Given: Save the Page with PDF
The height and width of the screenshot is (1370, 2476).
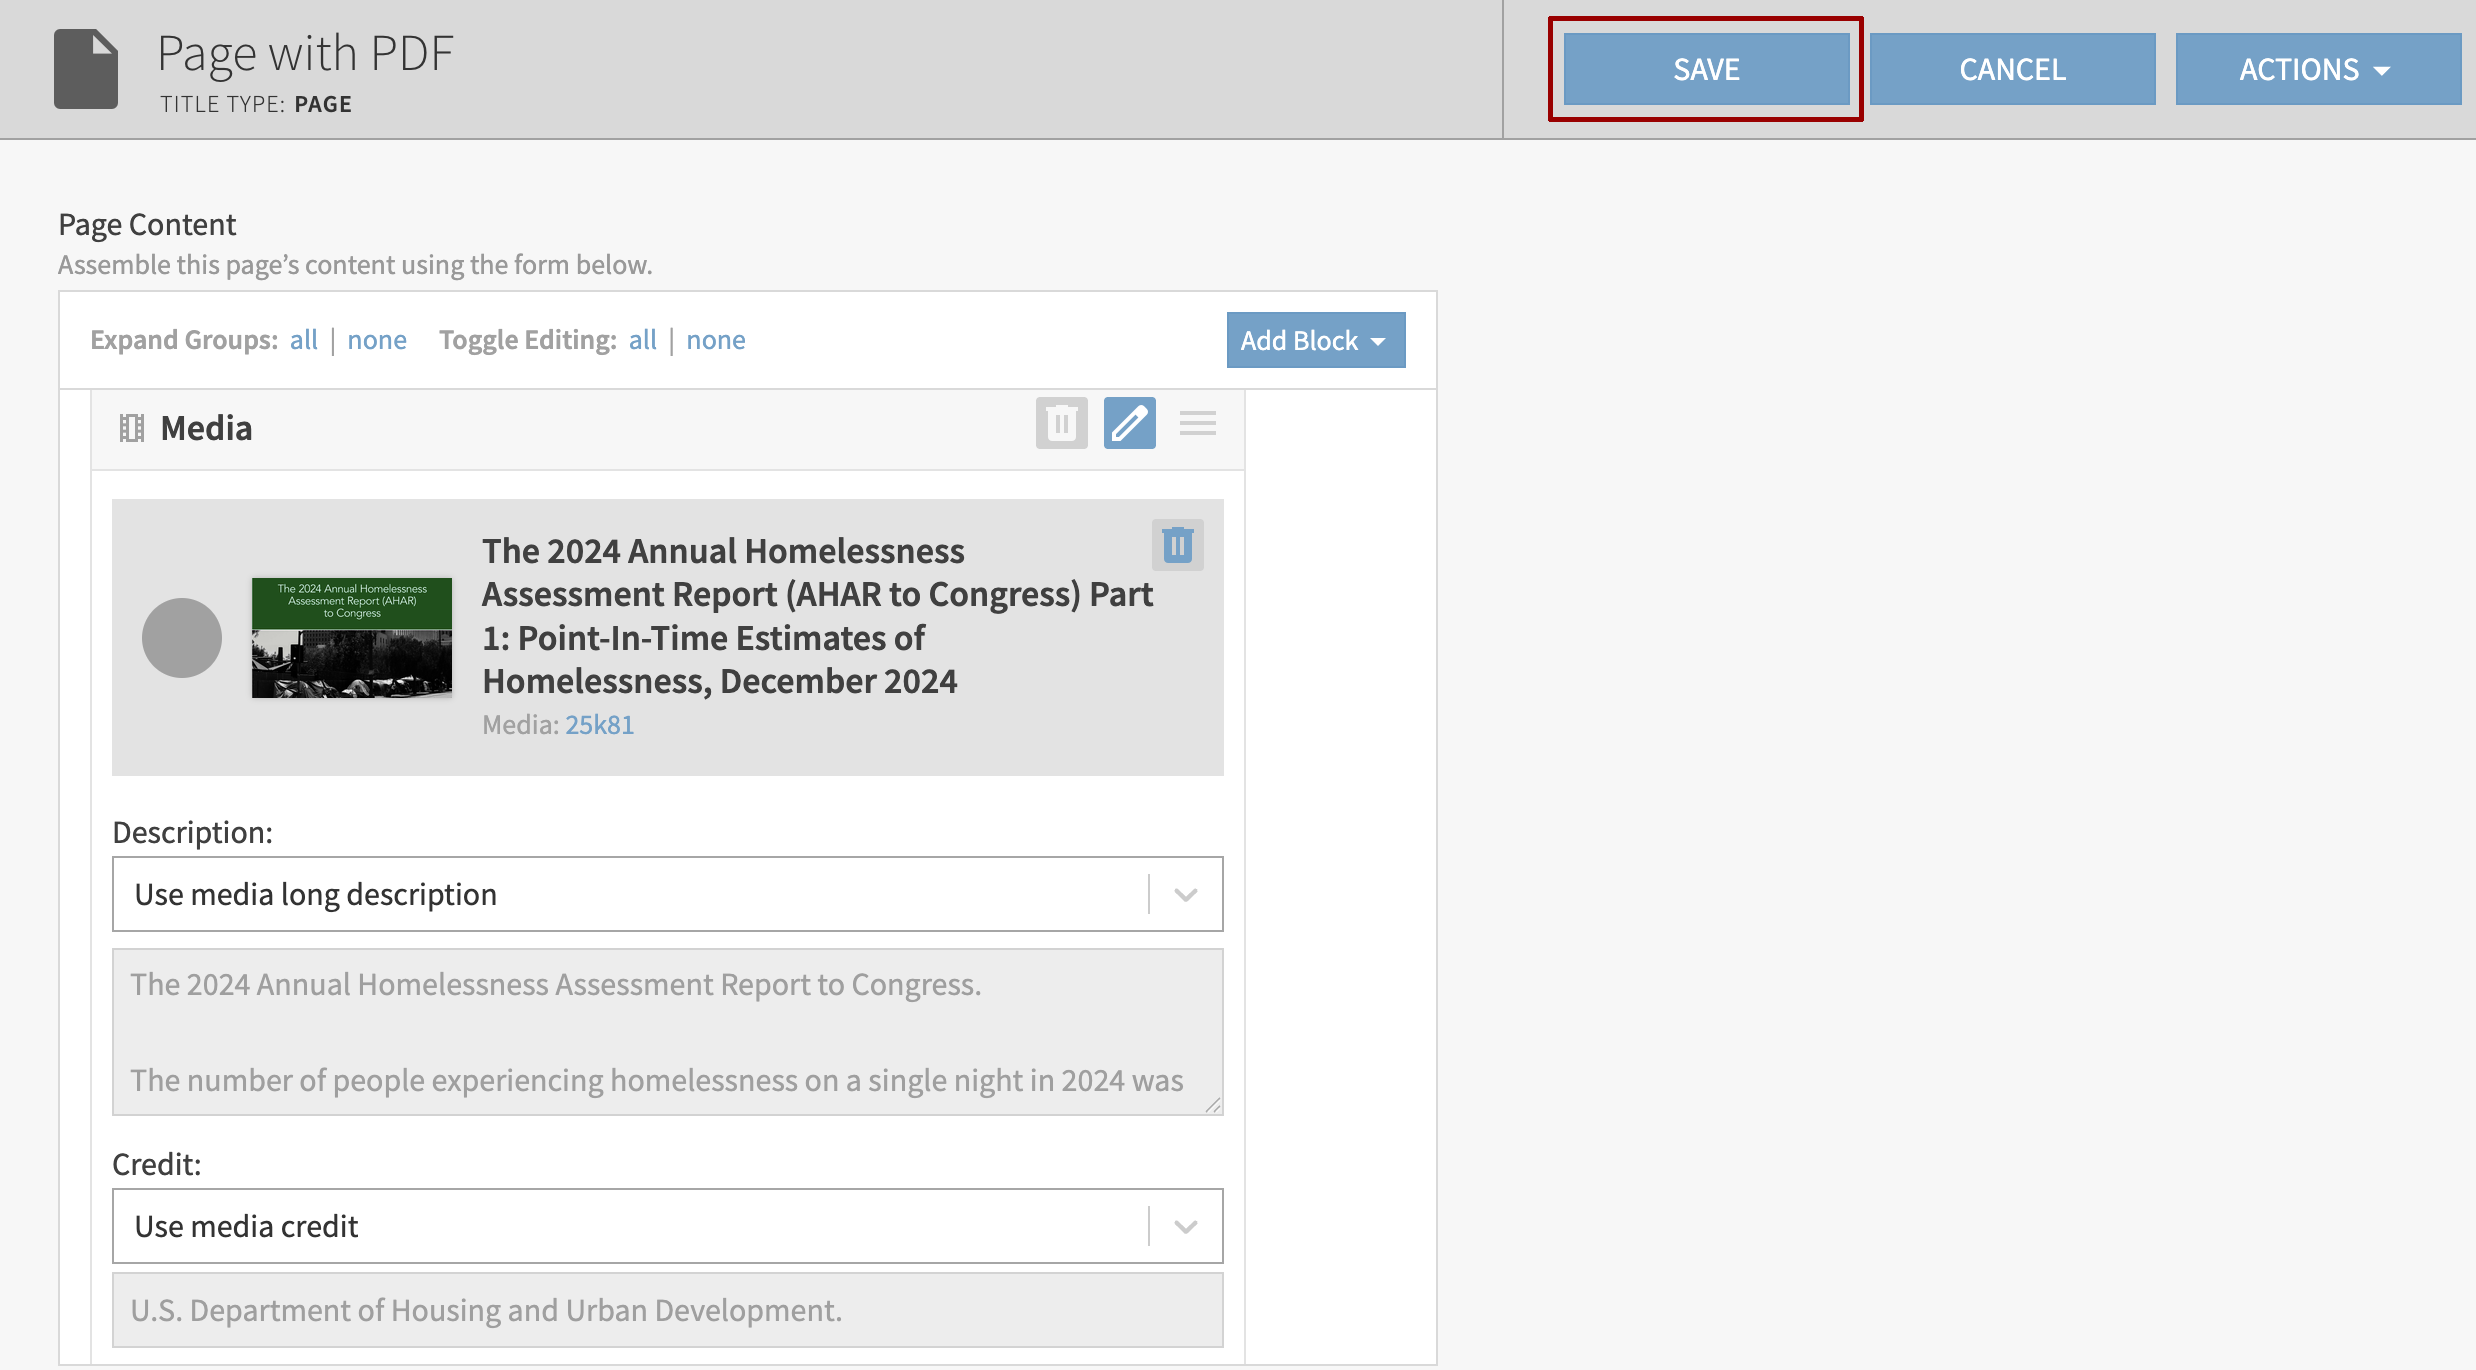Looking at the screenshot, I should click(x=1705, y=69).
